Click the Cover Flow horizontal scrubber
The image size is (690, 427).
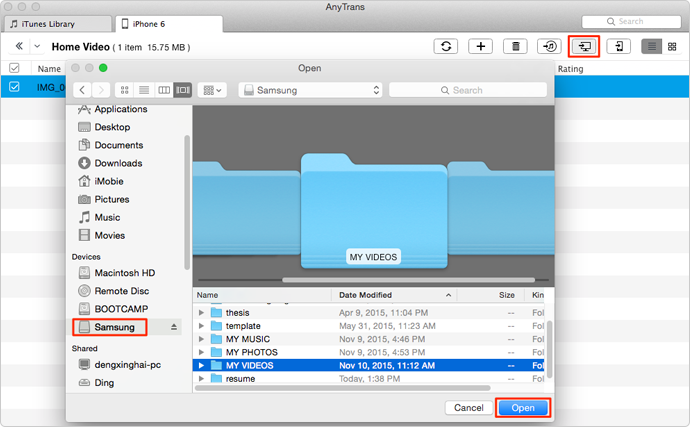408,280
